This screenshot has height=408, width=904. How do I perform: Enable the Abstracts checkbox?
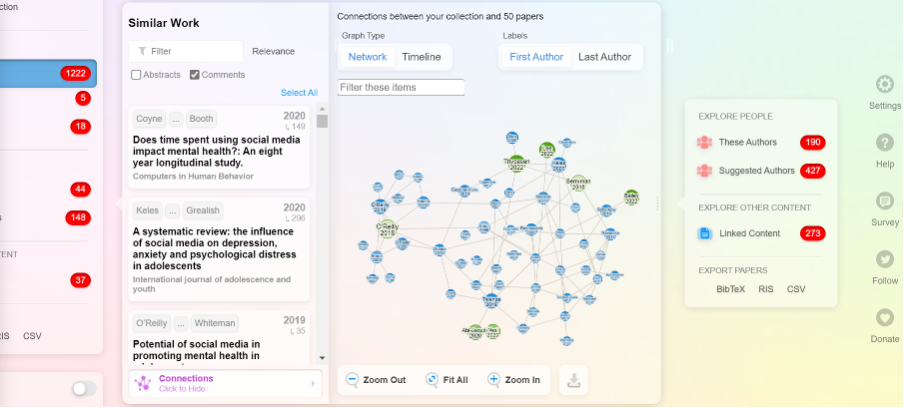point(136,75)
